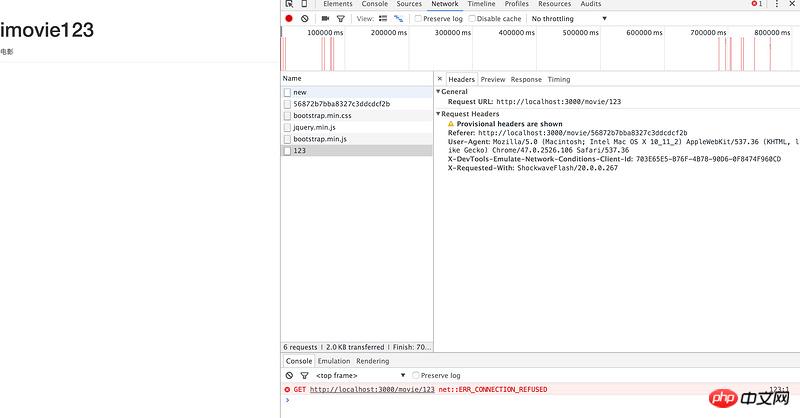
Task: Click the Referer header line
Action: point(567,133)
